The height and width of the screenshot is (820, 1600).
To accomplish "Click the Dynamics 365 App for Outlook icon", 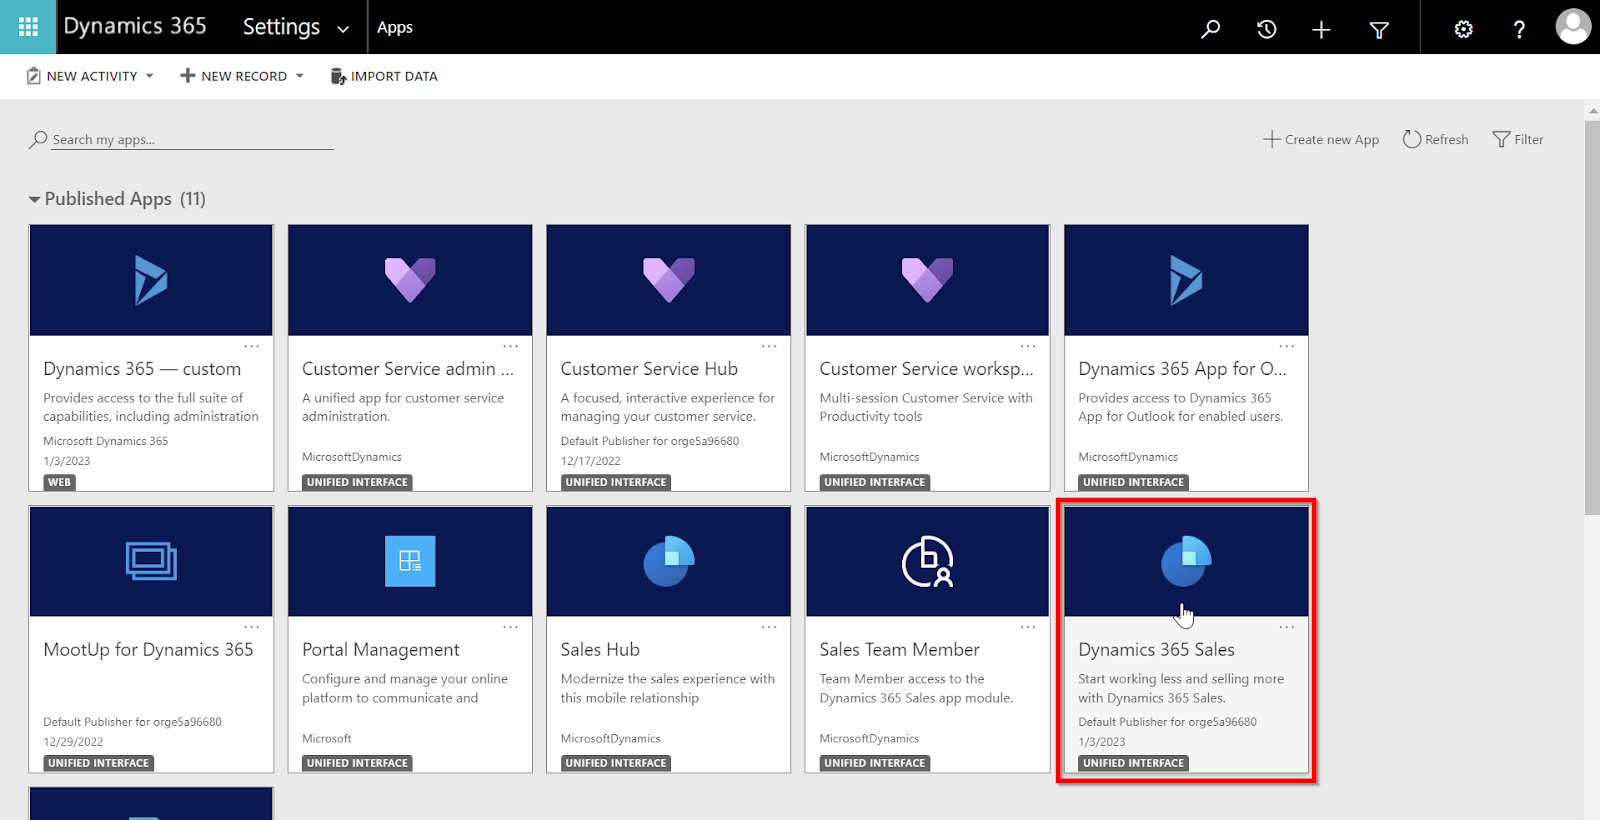I will [1186, 280].
